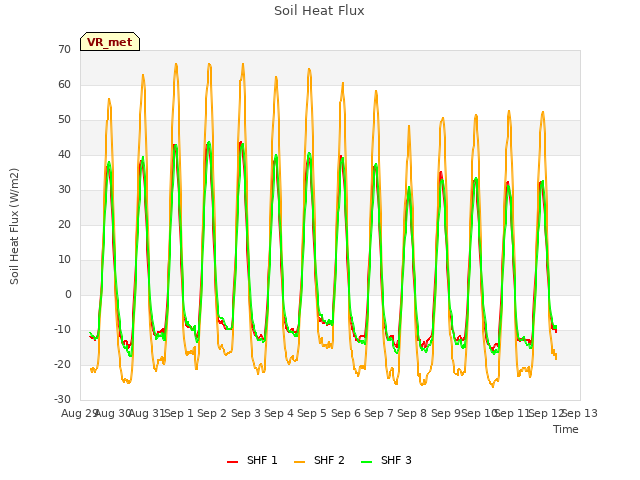
Task: Click the Time x-axis title
Action: pyautogui.click(x=566, y=429)
